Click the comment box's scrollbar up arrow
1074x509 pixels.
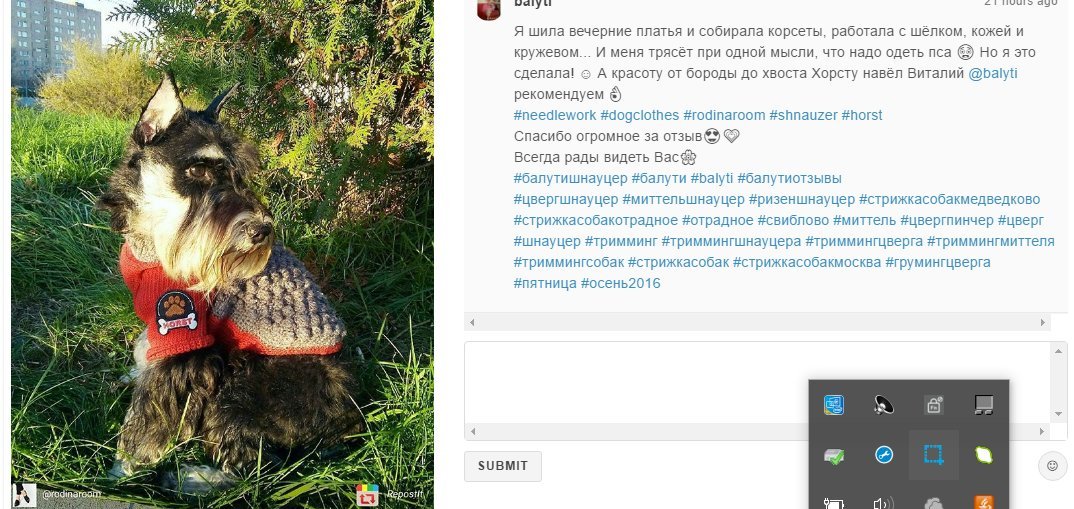coord(1058,349)
